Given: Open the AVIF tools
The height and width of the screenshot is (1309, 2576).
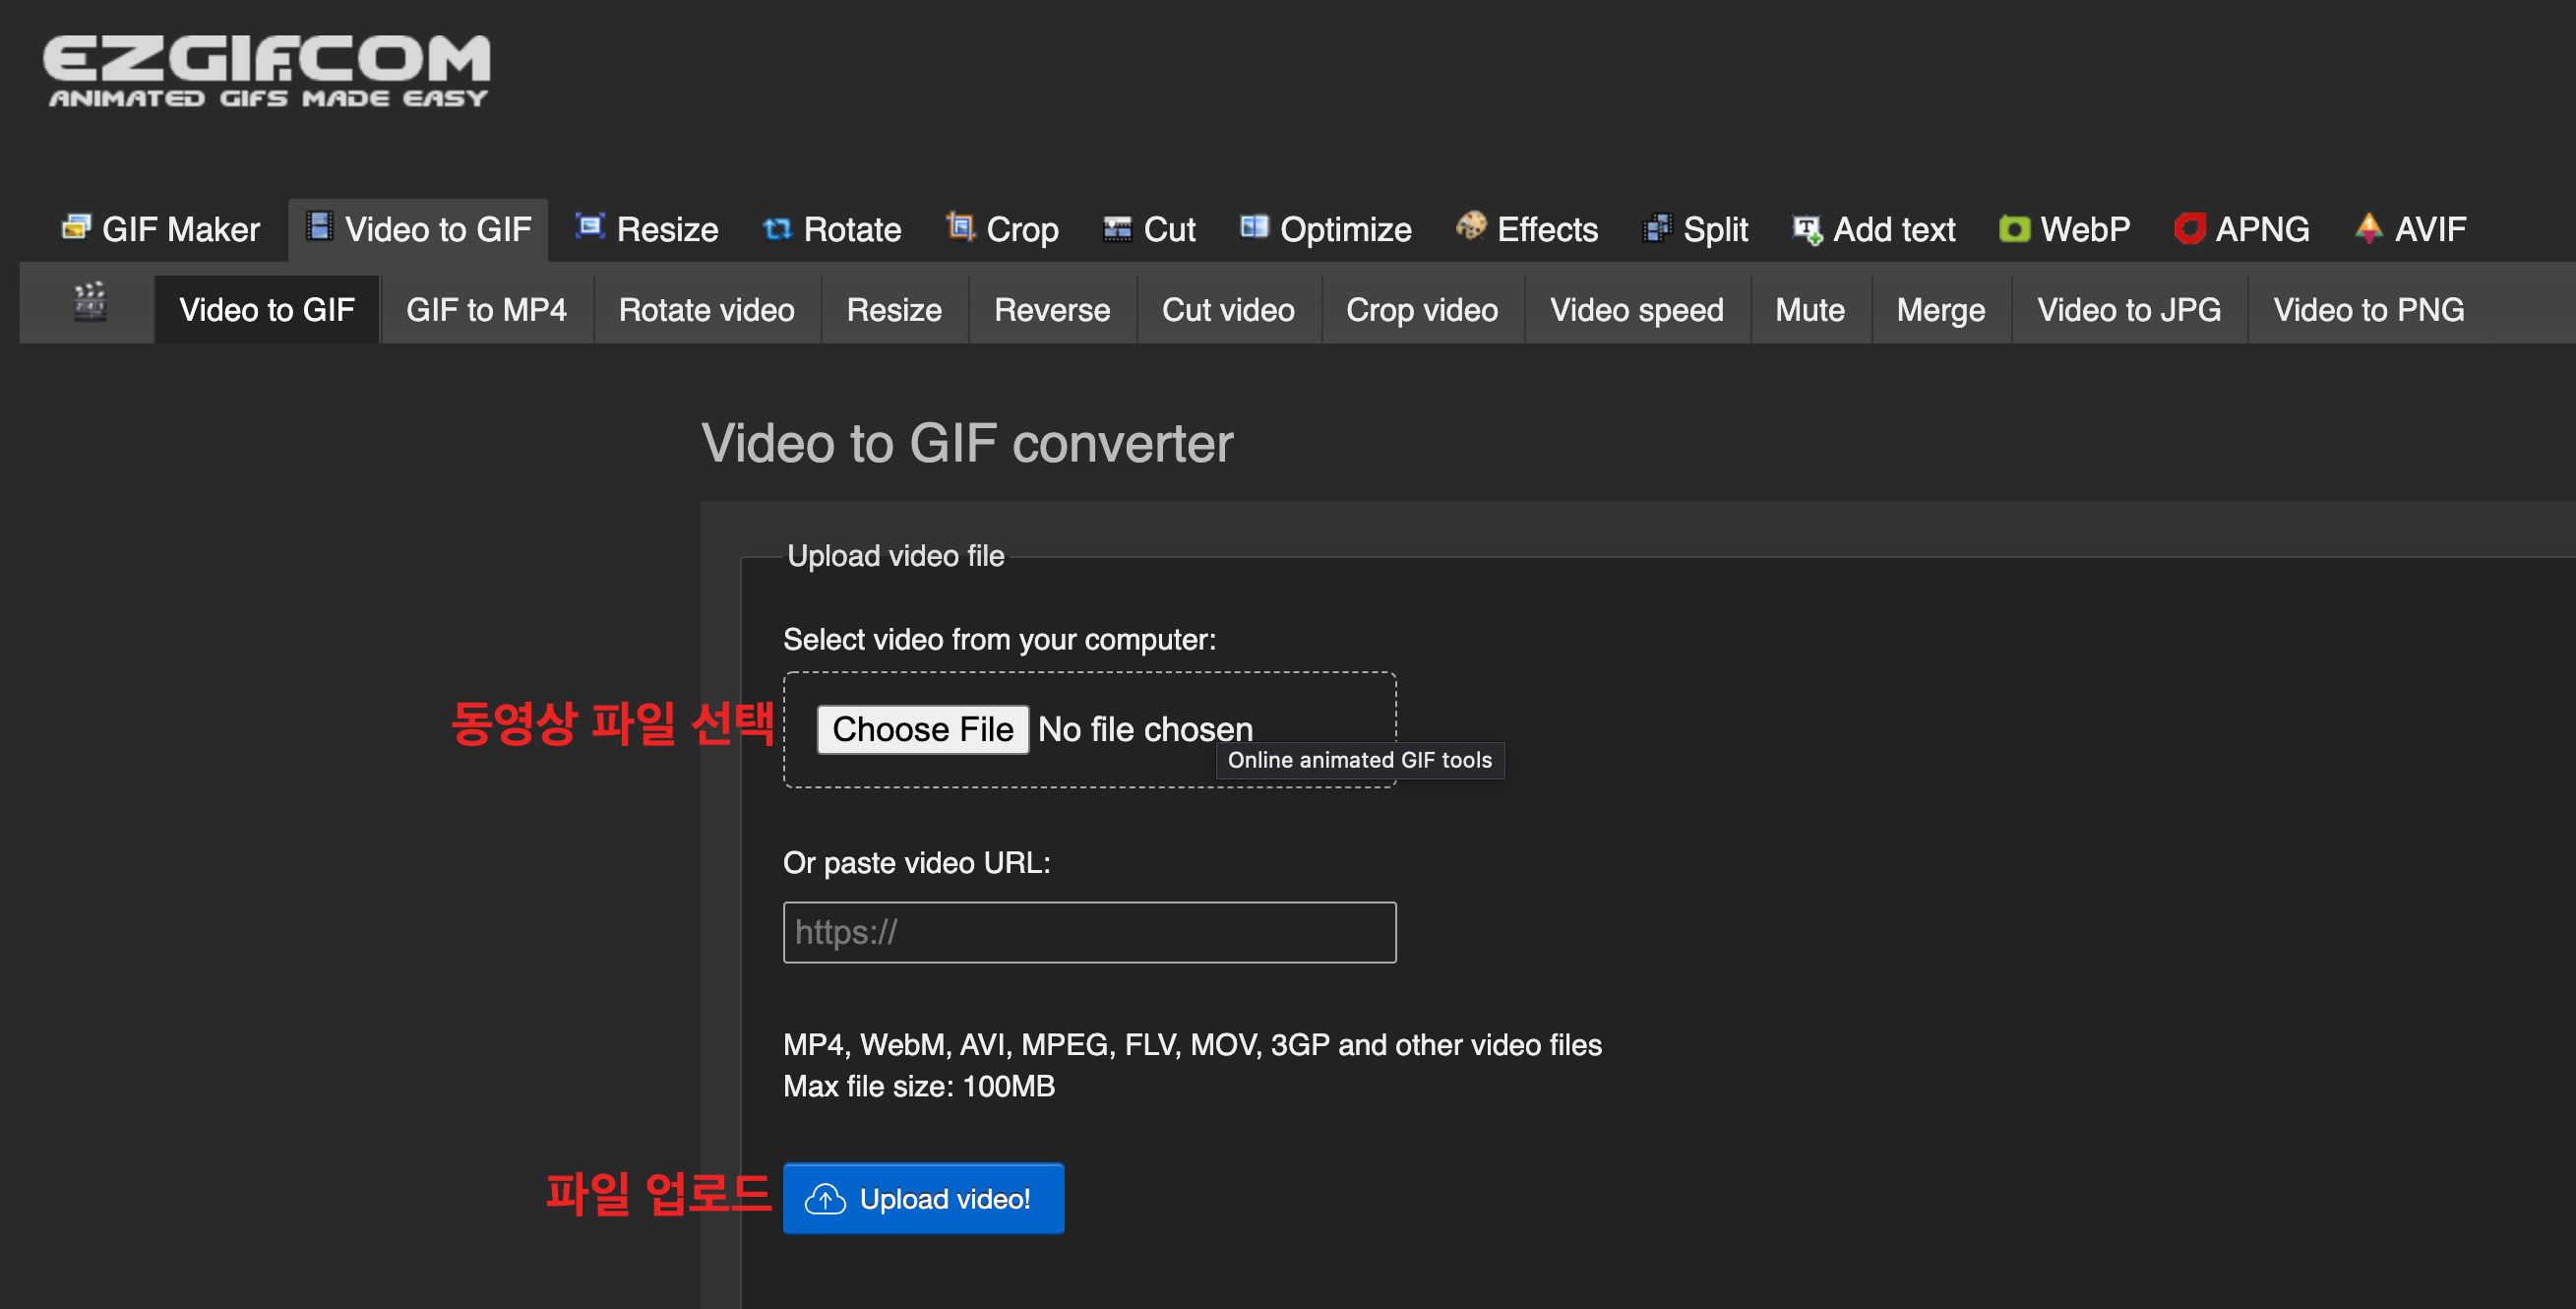Looking at the screenshot, I should point(2410,230).
